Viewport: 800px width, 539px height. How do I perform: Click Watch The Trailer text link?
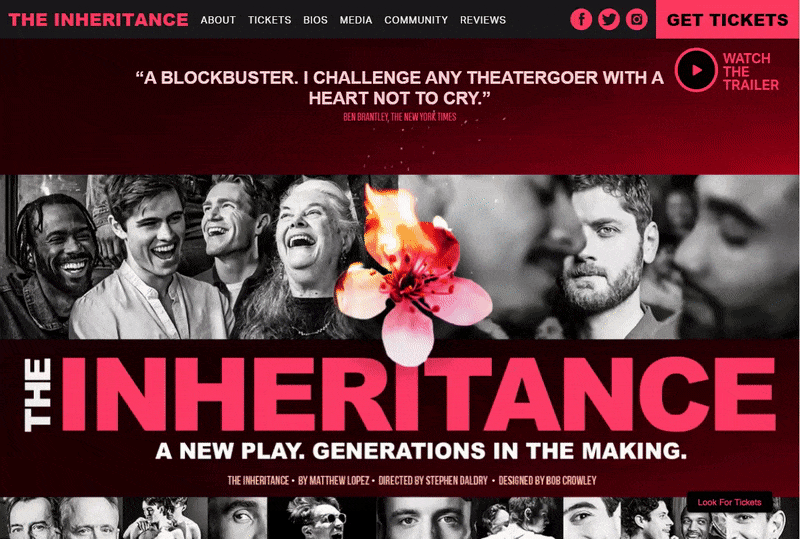coord(751,71)
